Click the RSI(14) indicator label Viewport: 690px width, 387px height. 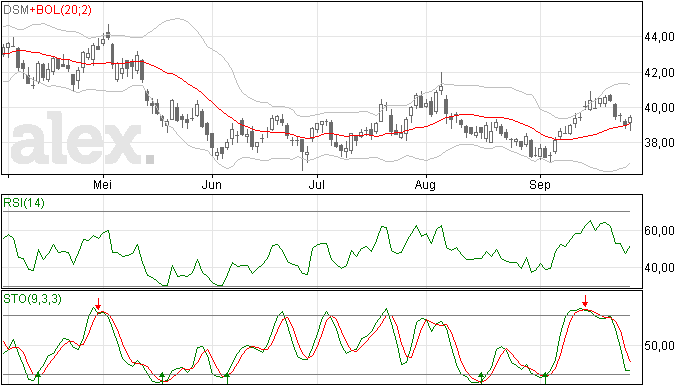pyautogui.click(x=24, y=203)
